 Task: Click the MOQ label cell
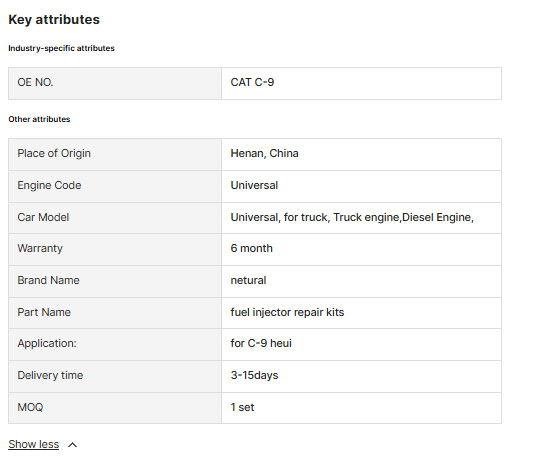pyautogui.click(x=115, y=408)
